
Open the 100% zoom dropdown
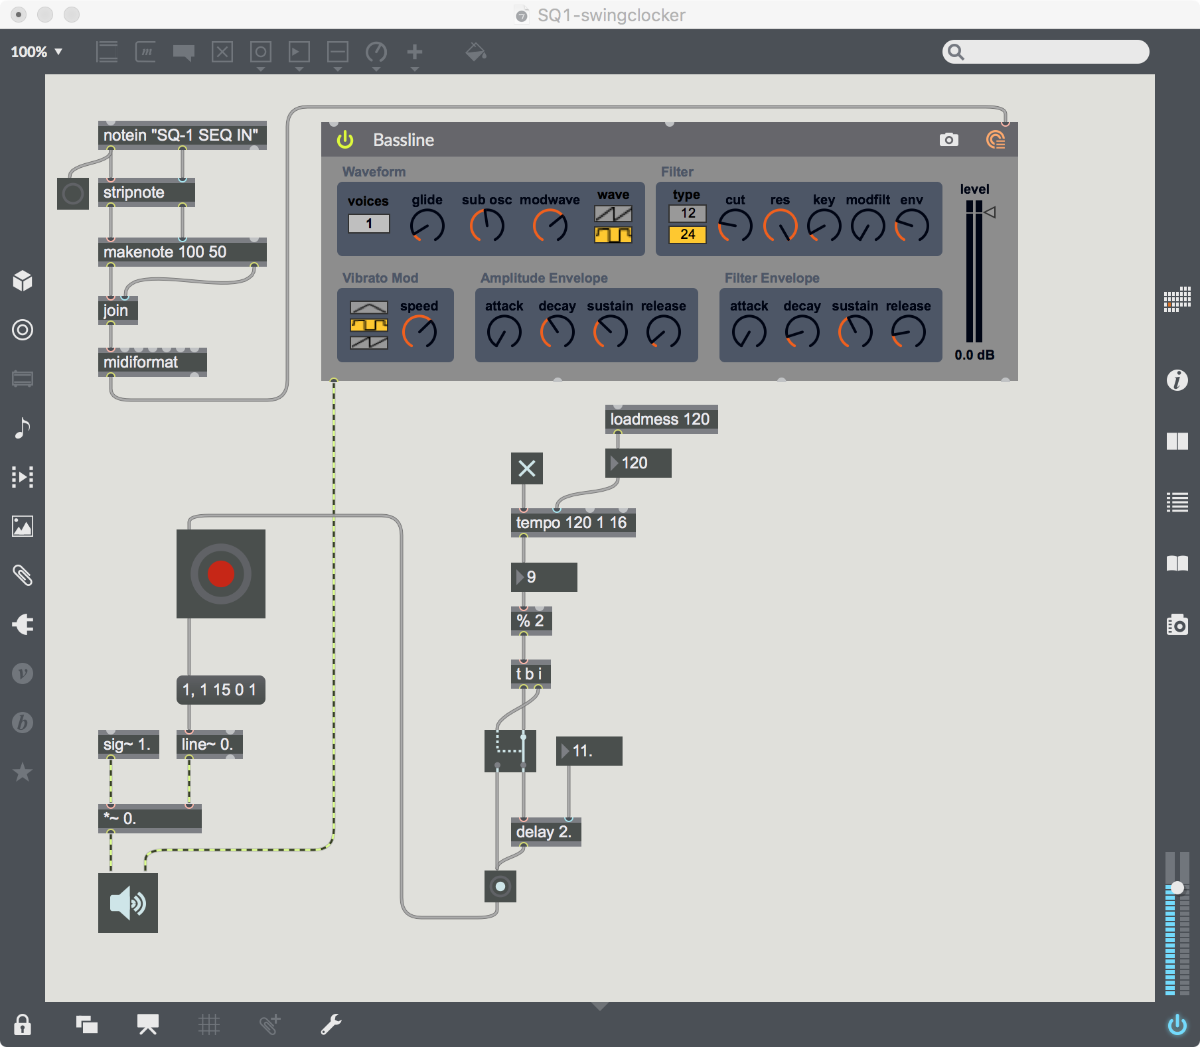click(37, 52)
